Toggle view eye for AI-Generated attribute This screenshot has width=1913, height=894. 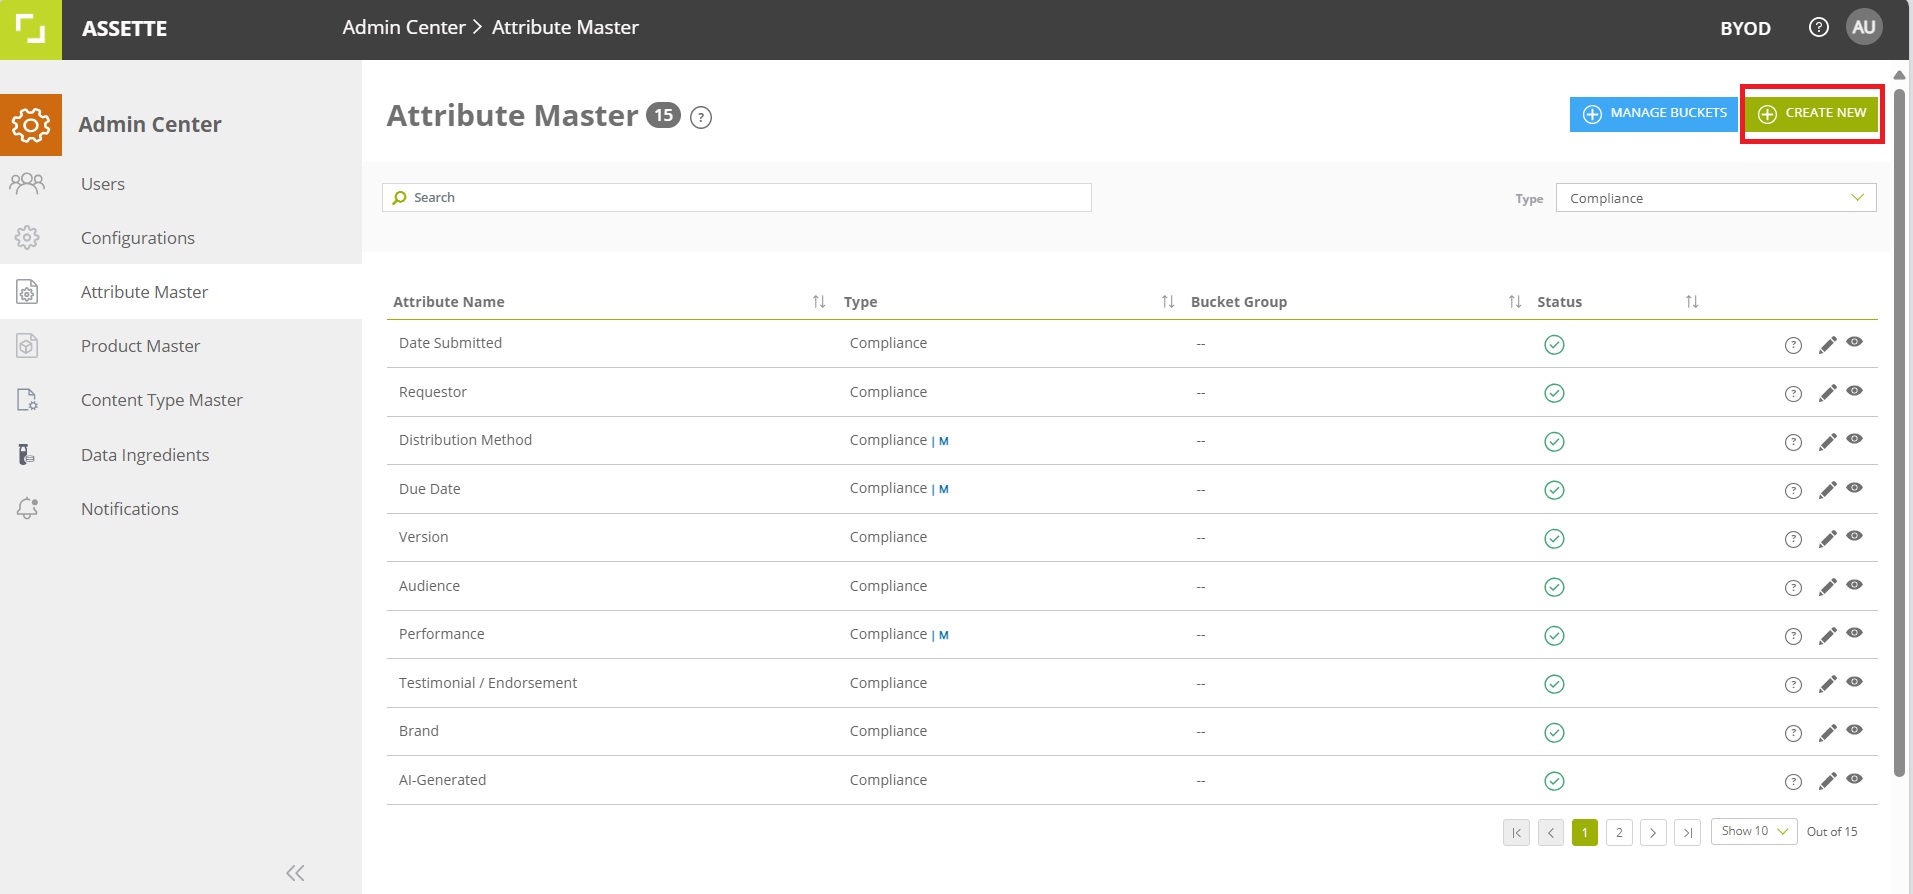tap(1854, 778)
